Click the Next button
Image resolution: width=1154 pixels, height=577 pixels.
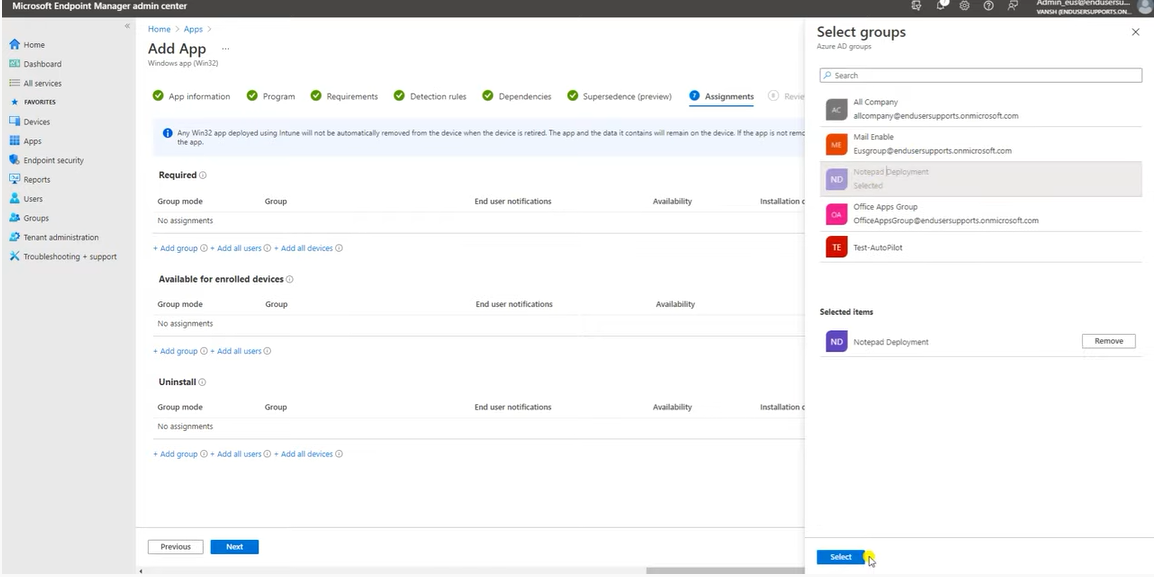pyautogui.click(x=234, y=547)
